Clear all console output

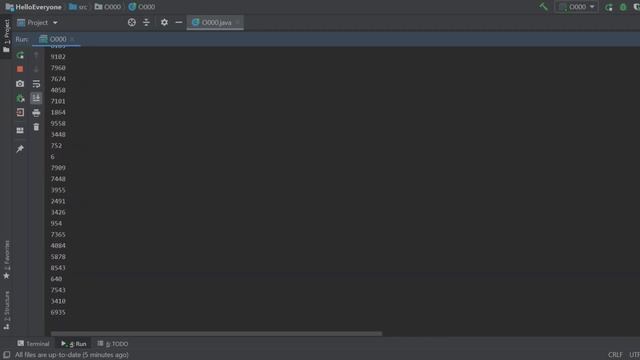coord(36,127)
